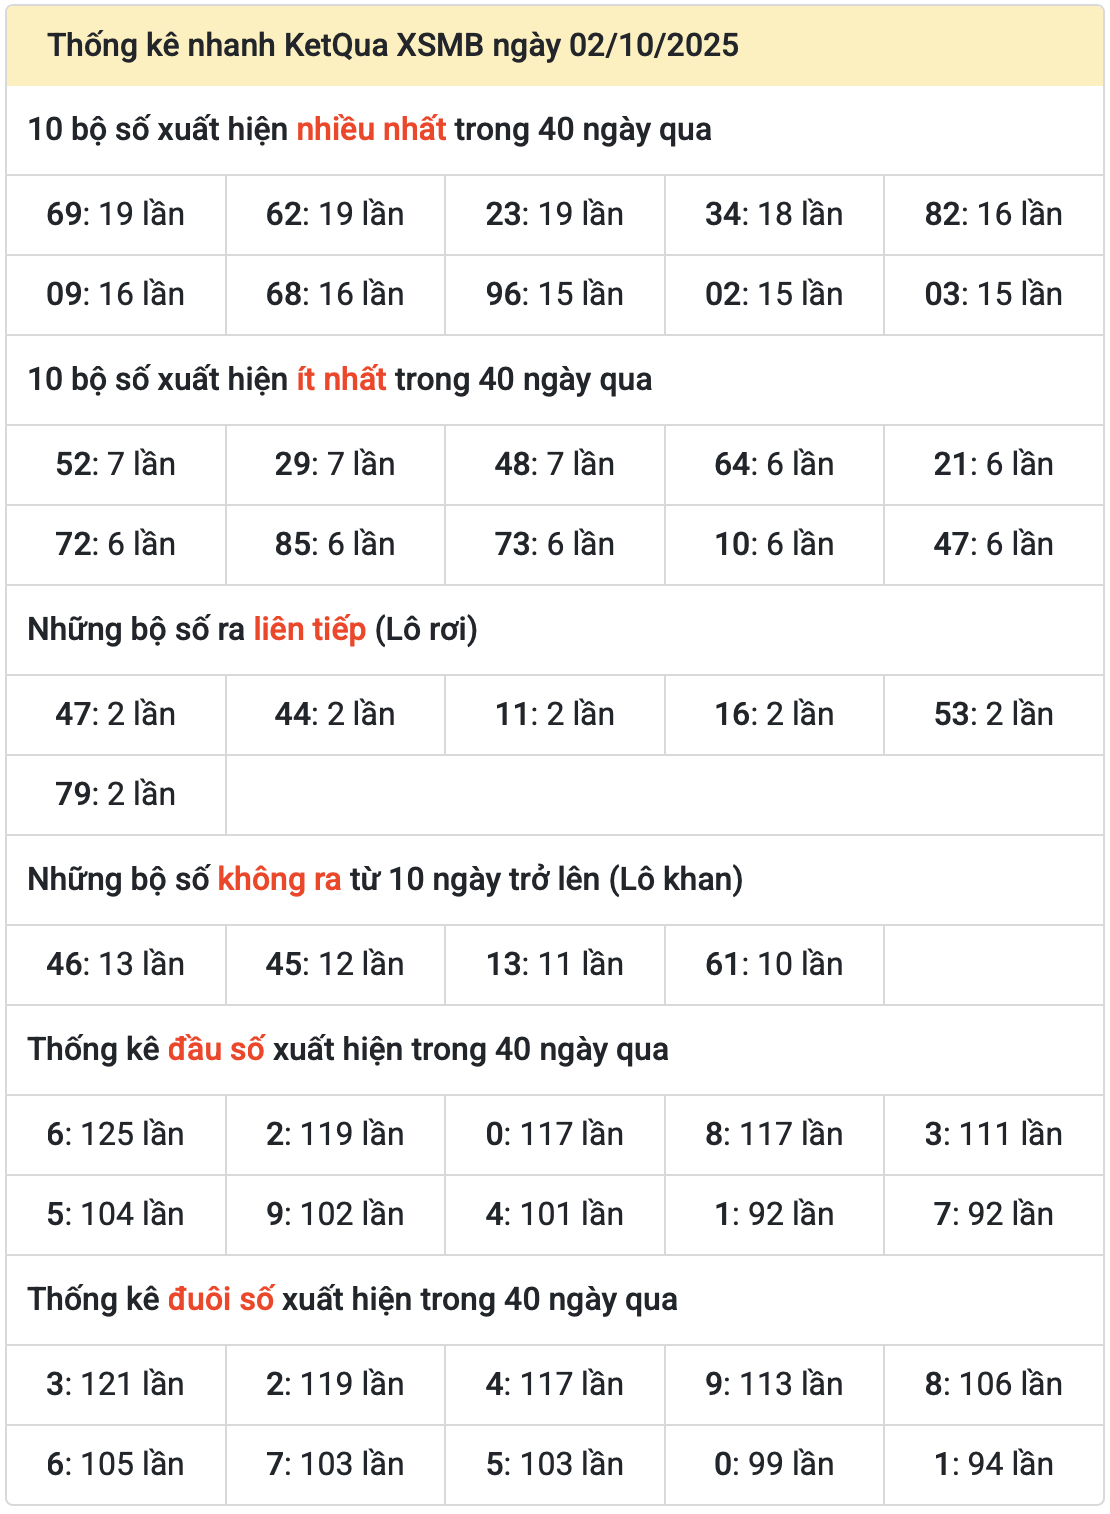Click the statistics title header for 02/10/2025
Screen dimensions: 1110x1514
(393, 45)
